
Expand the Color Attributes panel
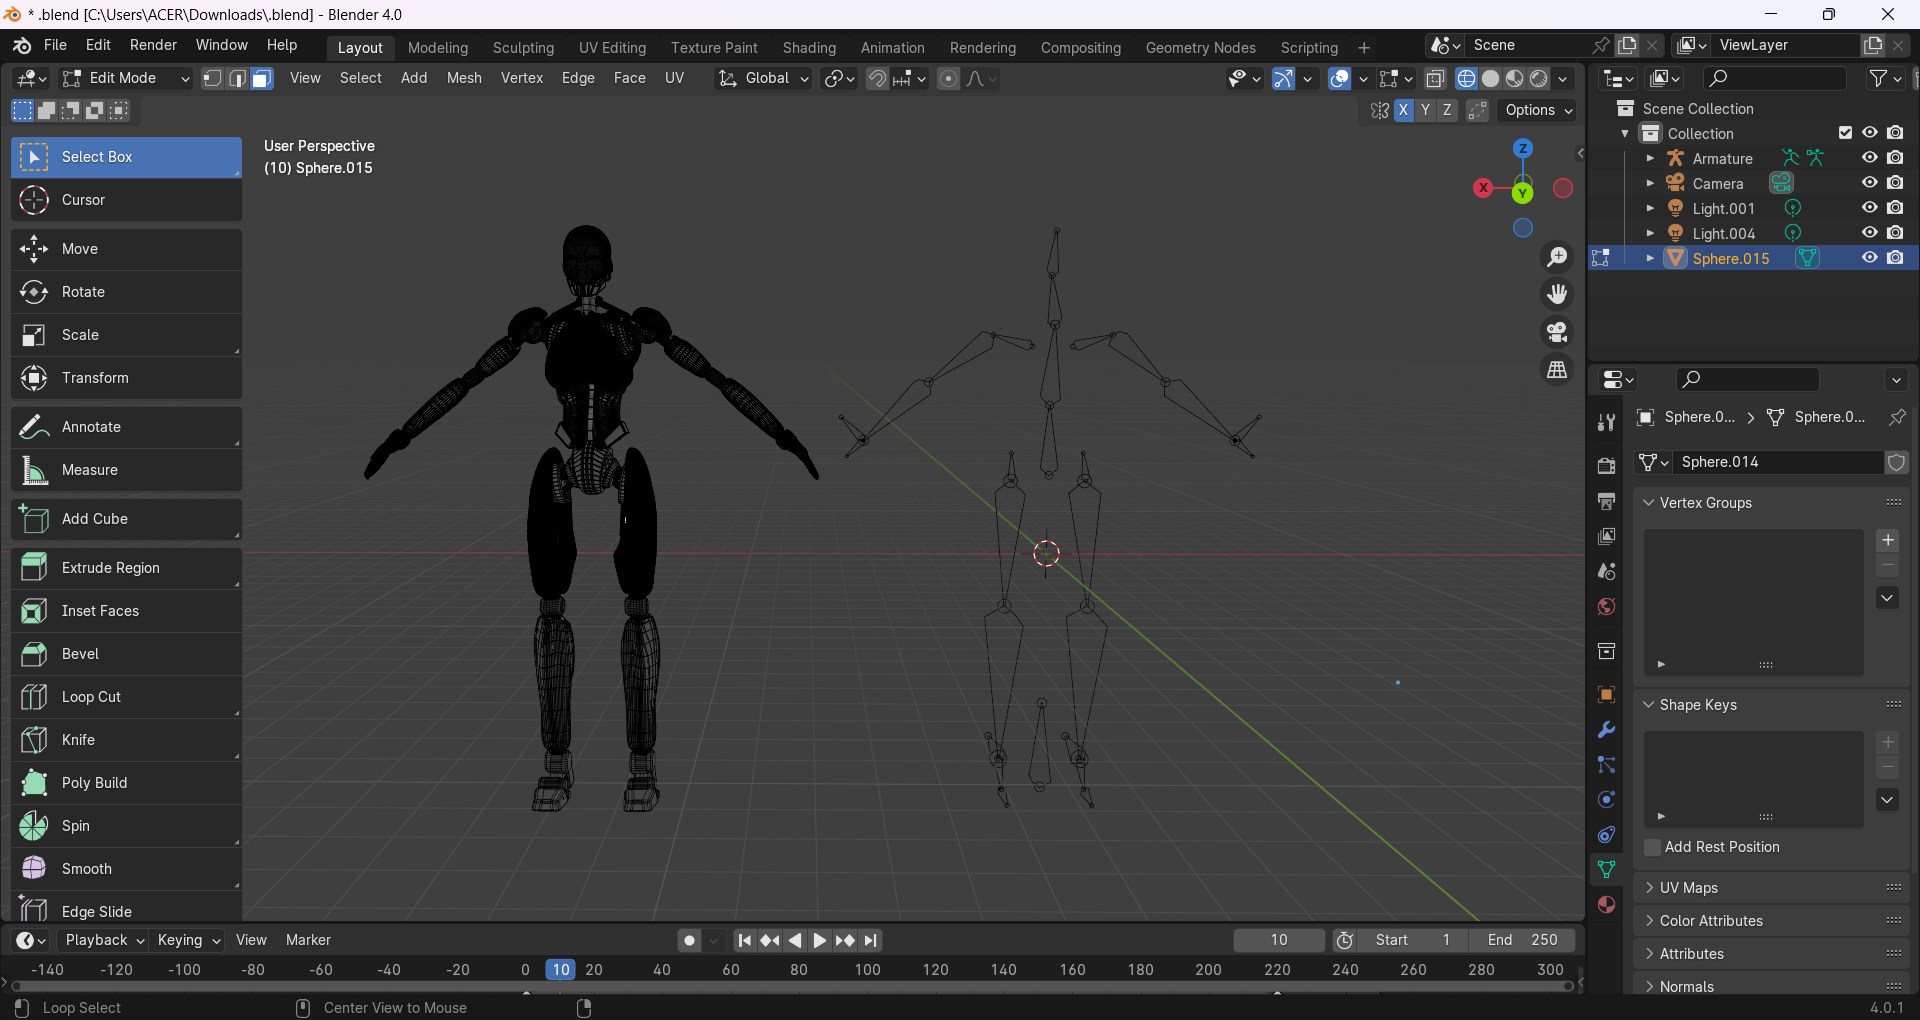coord(1711,921)
